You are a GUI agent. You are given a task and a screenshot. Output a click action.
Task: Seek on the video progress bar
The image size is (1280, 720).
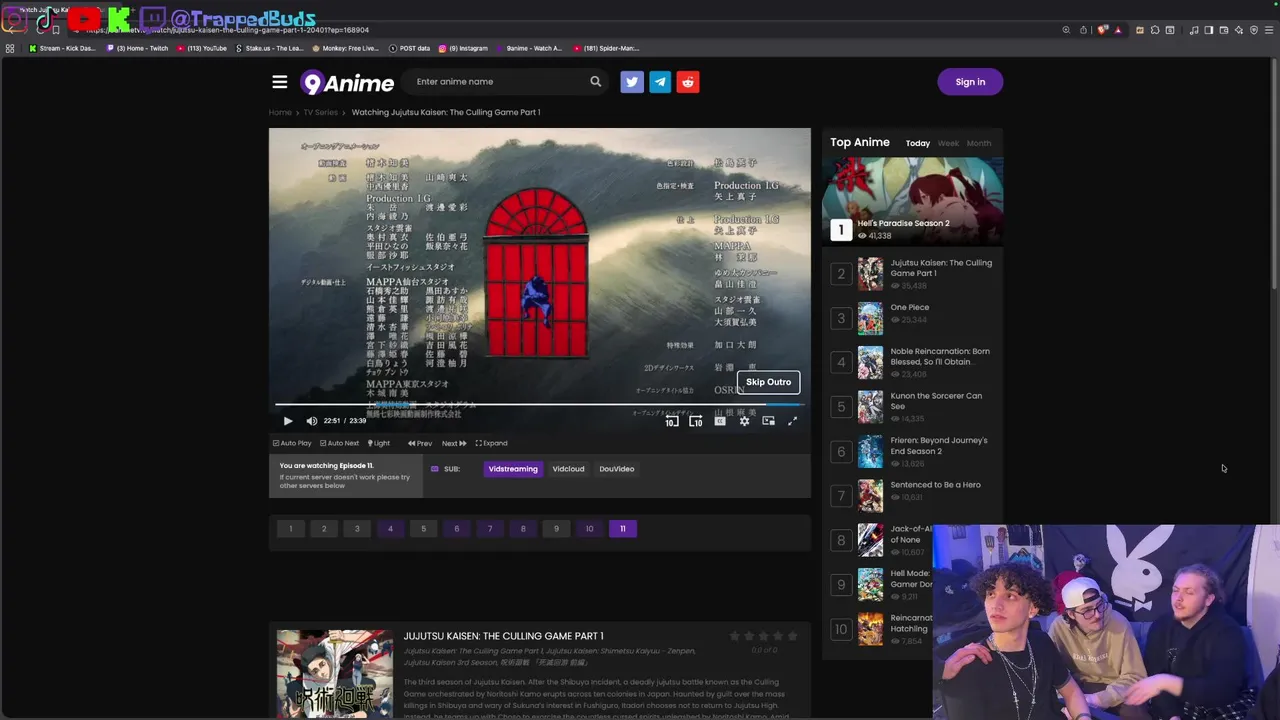(x=538, y=405)
